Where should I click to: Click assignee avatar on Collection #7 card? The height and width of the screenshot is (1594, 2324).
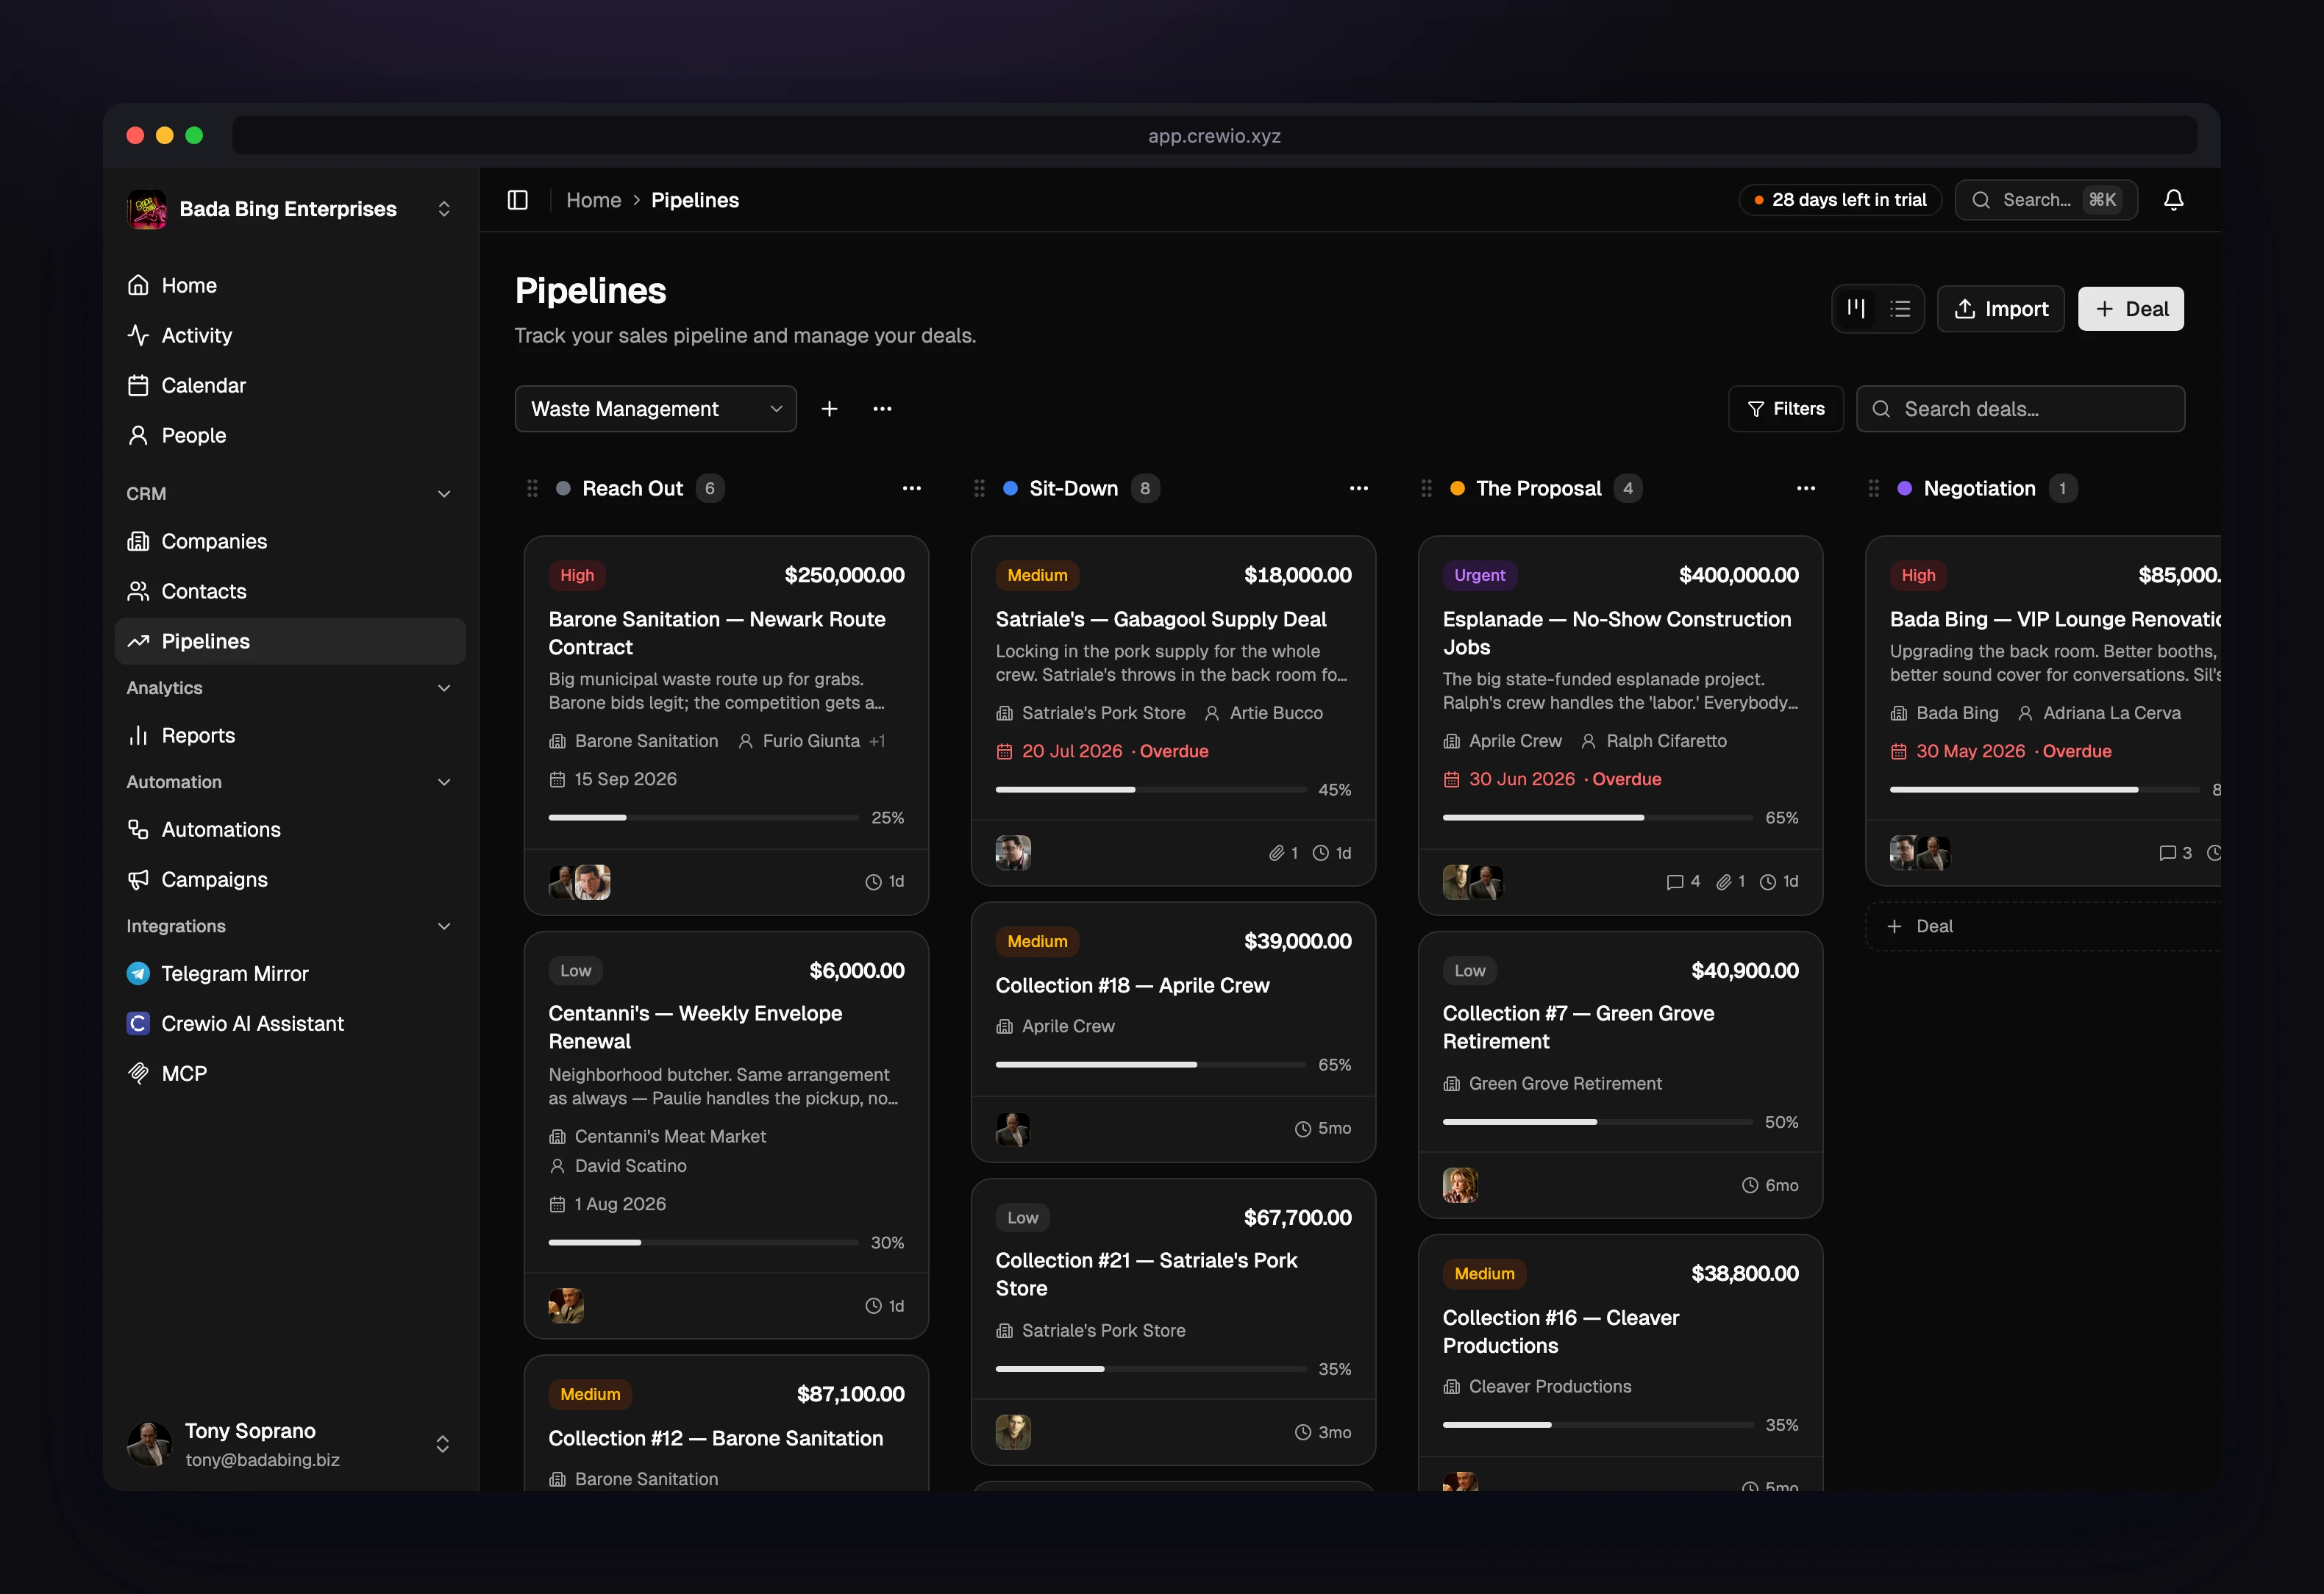(1460, 1185)
